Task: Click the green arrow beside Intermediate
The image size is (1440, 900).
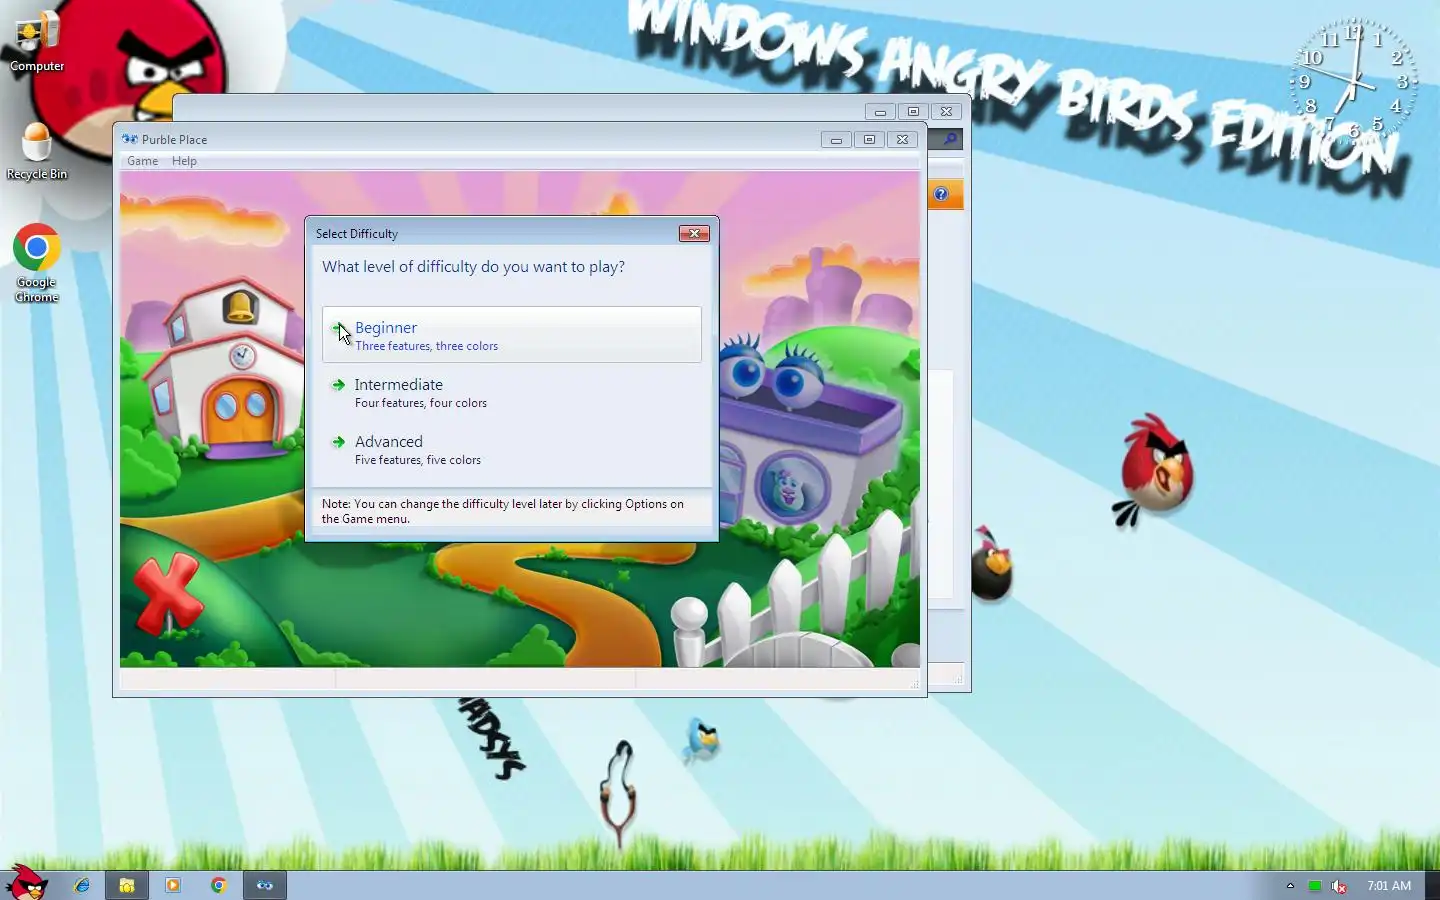Action: click(338, 385)
